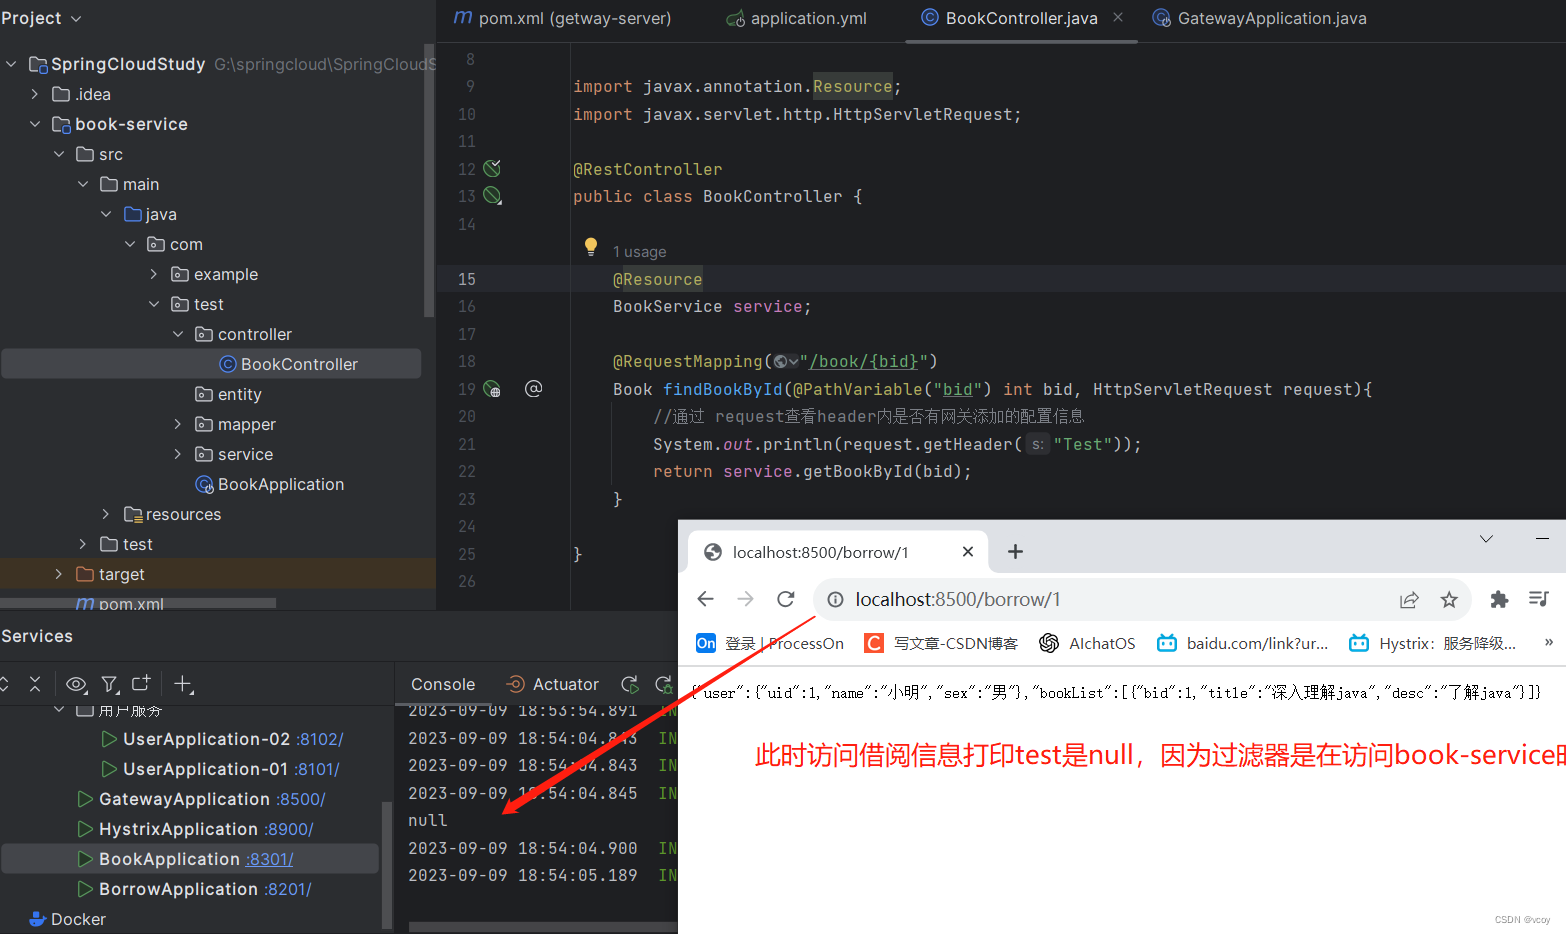This screenshot has width=1566, height=934.
Task: Open the Services filter funnel icon
Action: coord(110,684)
